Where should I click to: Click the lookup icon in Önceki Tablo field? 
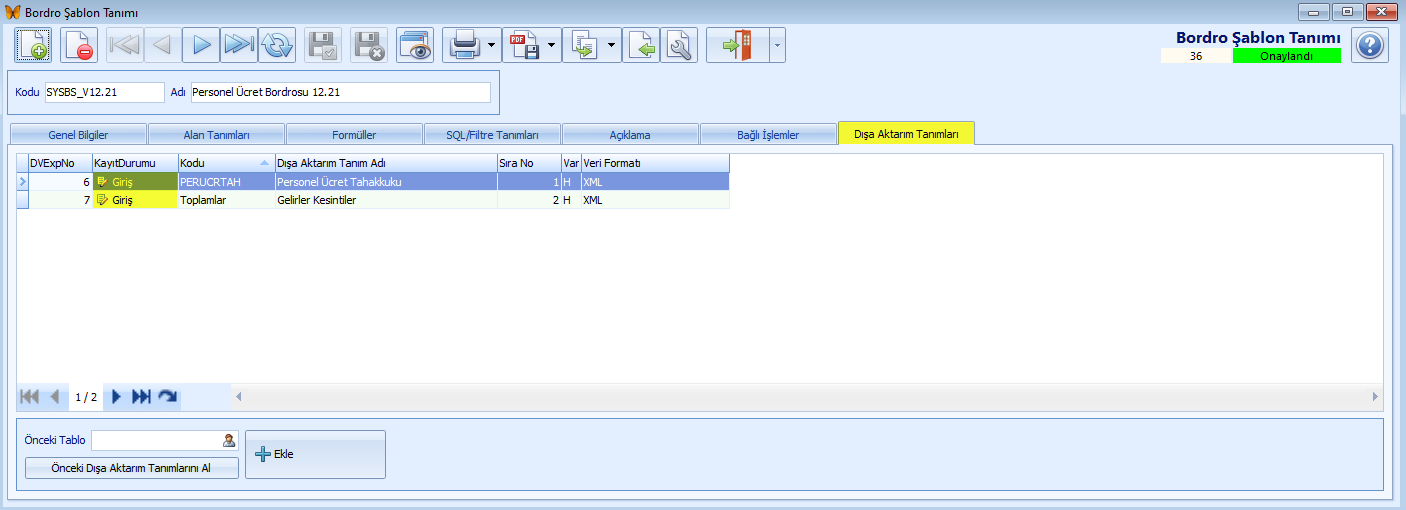tap(229, 440)
